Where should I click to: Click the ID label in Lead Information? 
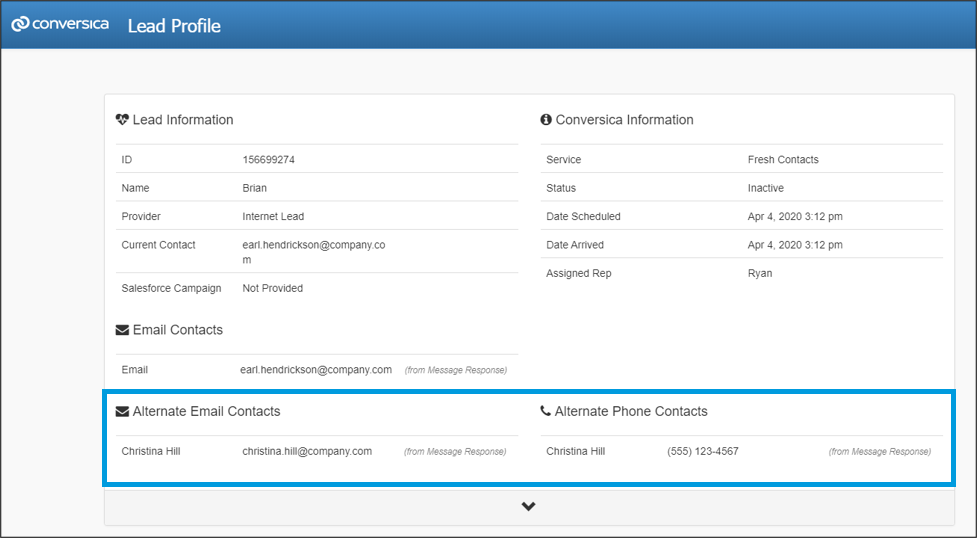(126, 160)
